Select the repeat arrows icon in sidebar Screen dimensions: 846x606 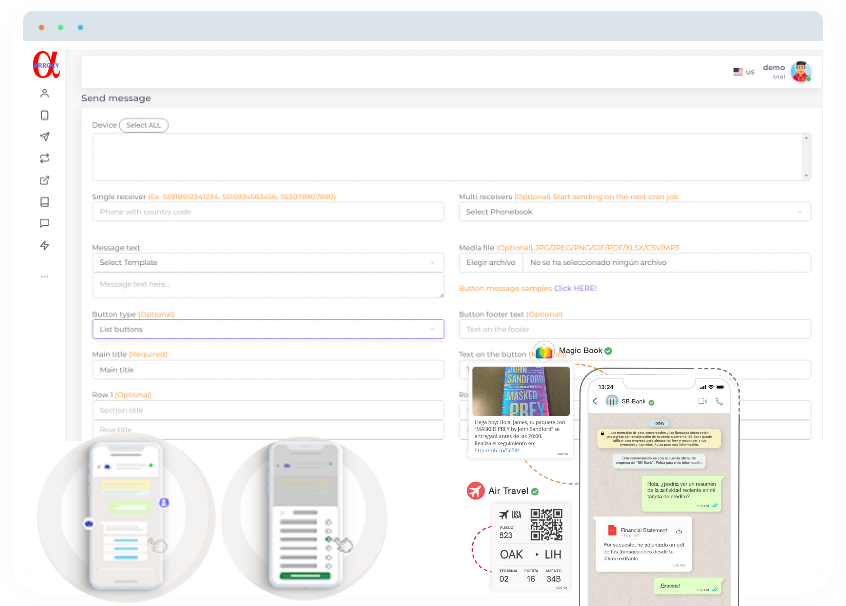[44, 158]
